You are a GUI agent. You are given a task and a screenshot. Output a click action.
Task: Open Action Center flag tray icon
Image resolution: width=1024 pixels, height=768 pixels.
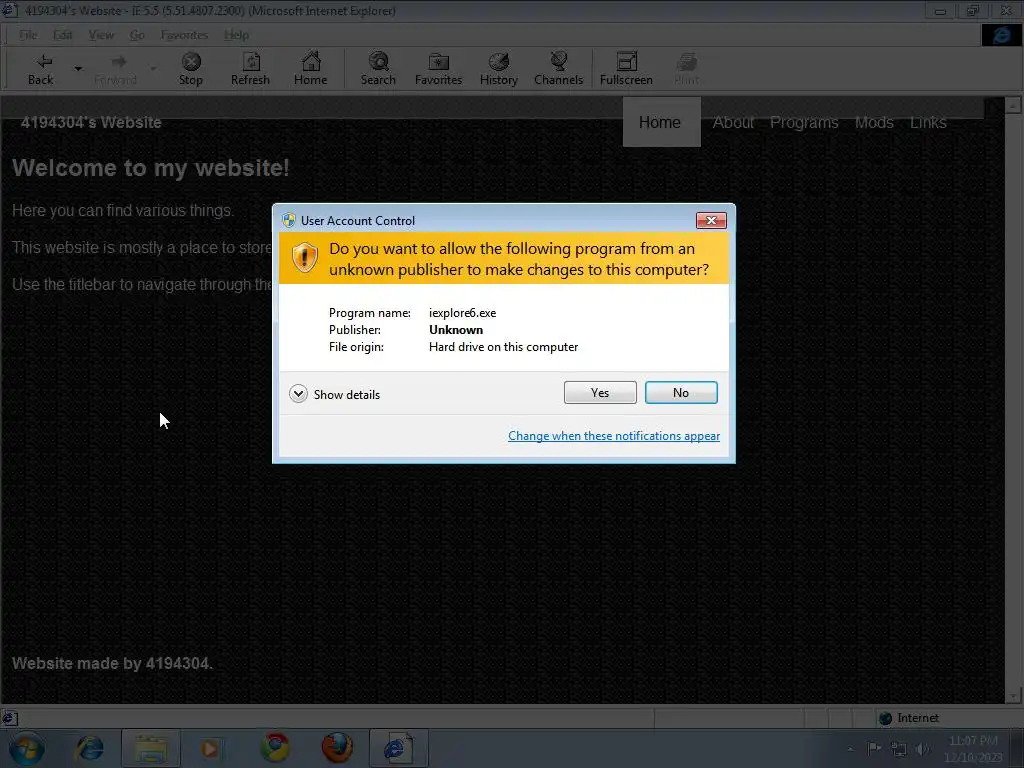pyautogui.click(x=873, y=748)
